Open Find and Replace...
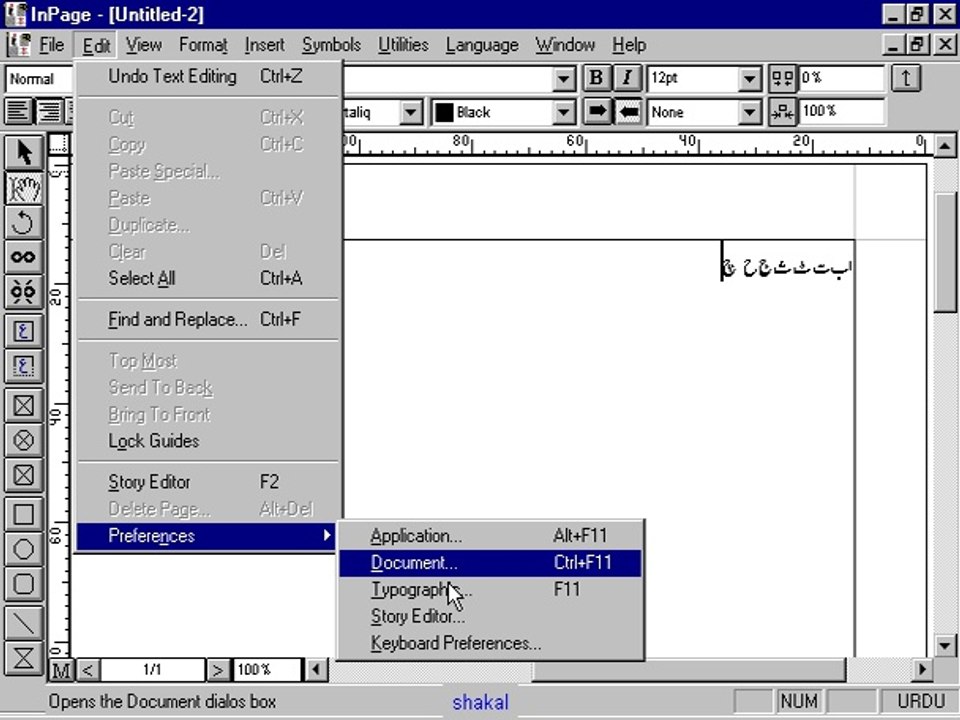Viewport: 960px width, 720px height. [208, 320]
